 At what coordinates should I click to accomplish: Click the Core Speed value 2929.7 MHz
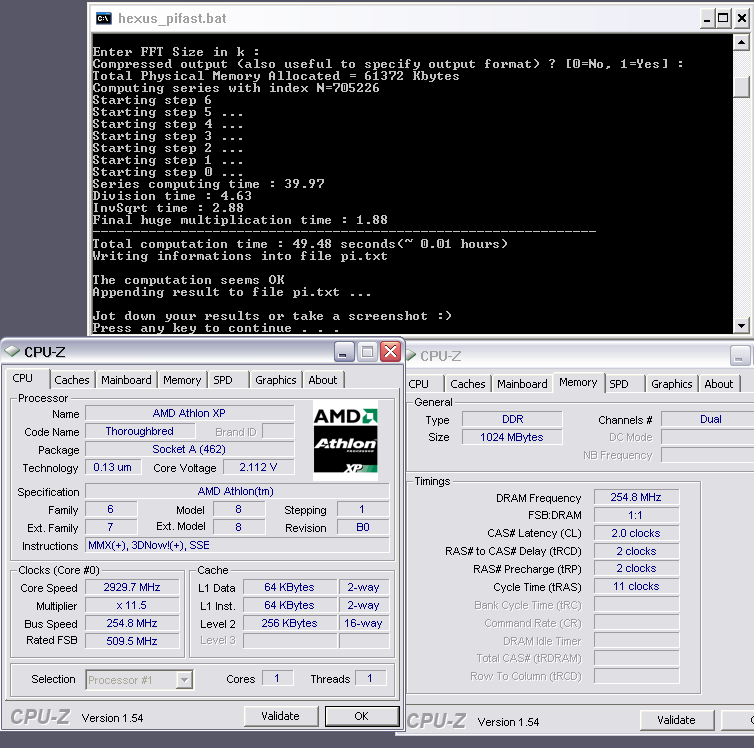click(x=132, y=587)
